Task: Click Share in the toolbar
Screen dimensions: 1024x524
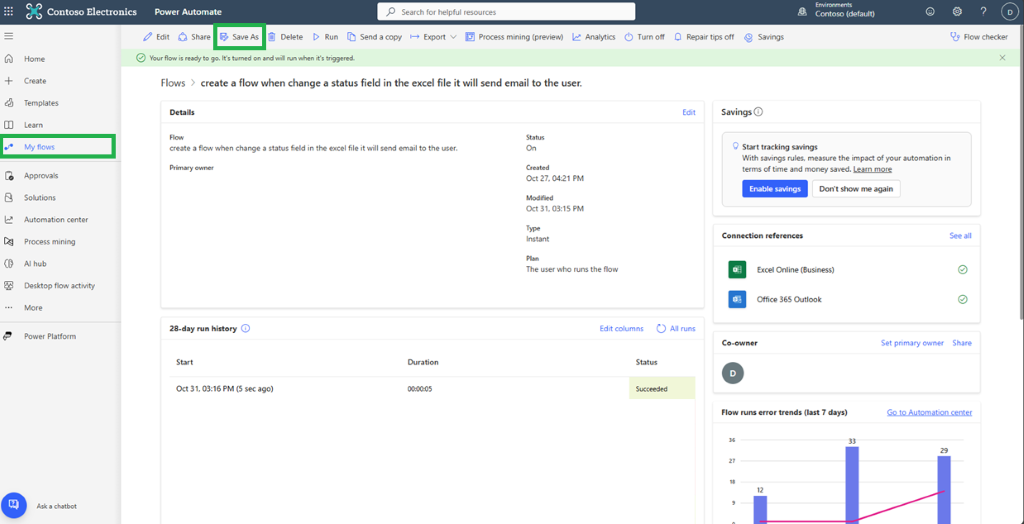Action: click(194, 37)
